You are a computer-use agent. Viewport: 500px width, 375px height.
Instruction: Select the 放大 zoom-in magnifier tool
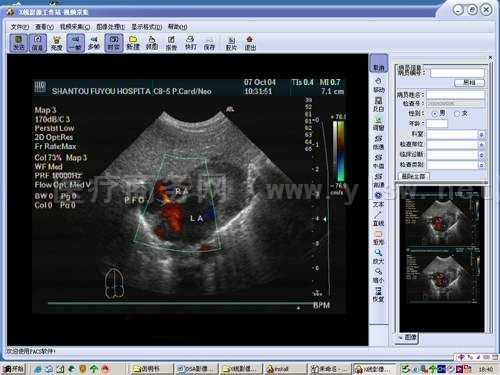coord(378,256)
